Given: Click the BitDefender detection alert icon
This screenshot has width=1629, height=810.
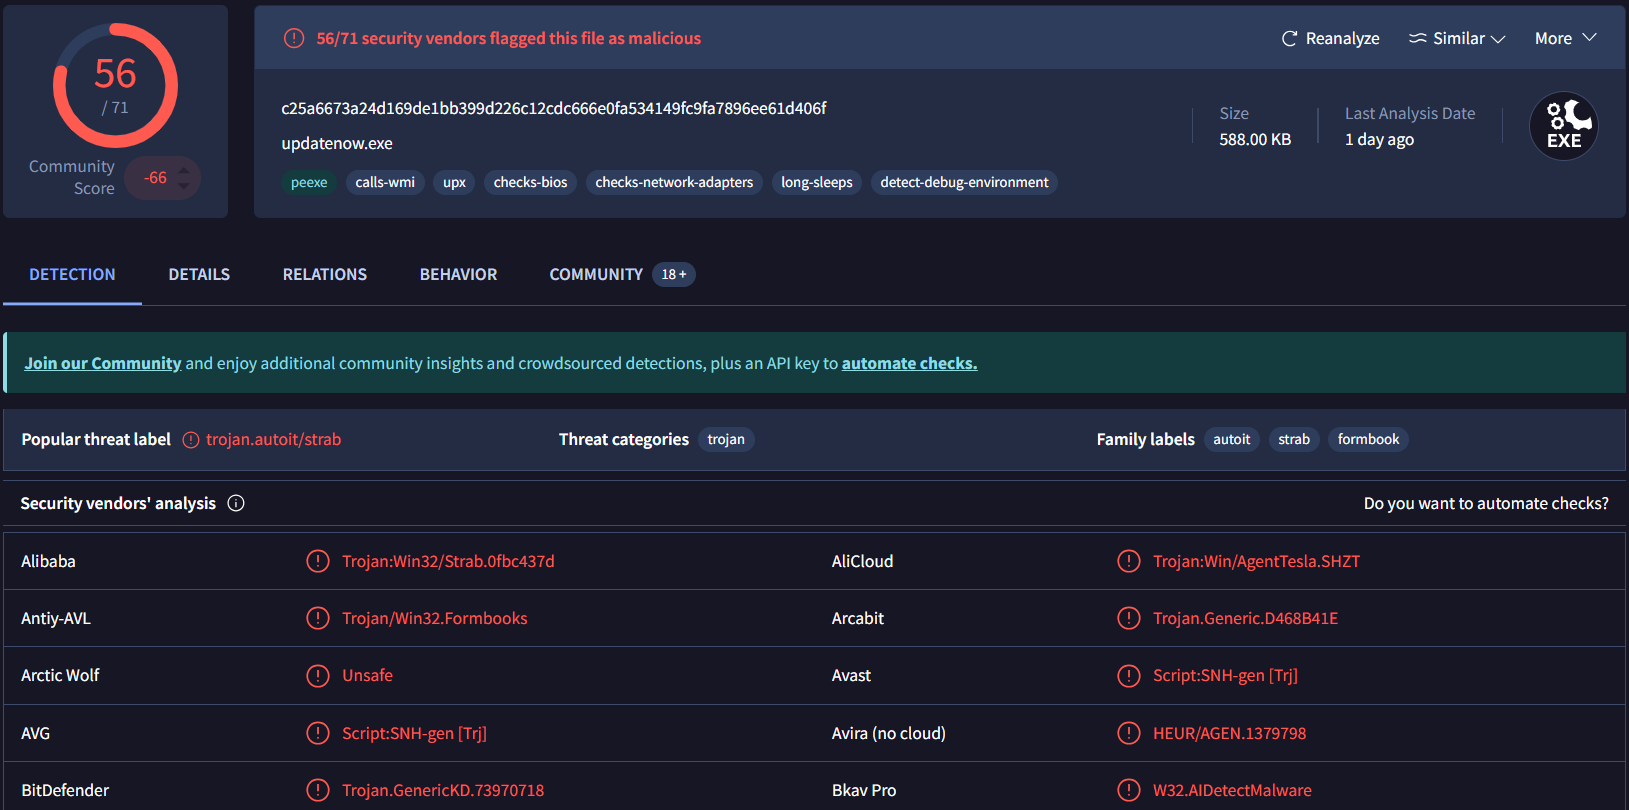Looking at the screenshot, I should 317,790.
